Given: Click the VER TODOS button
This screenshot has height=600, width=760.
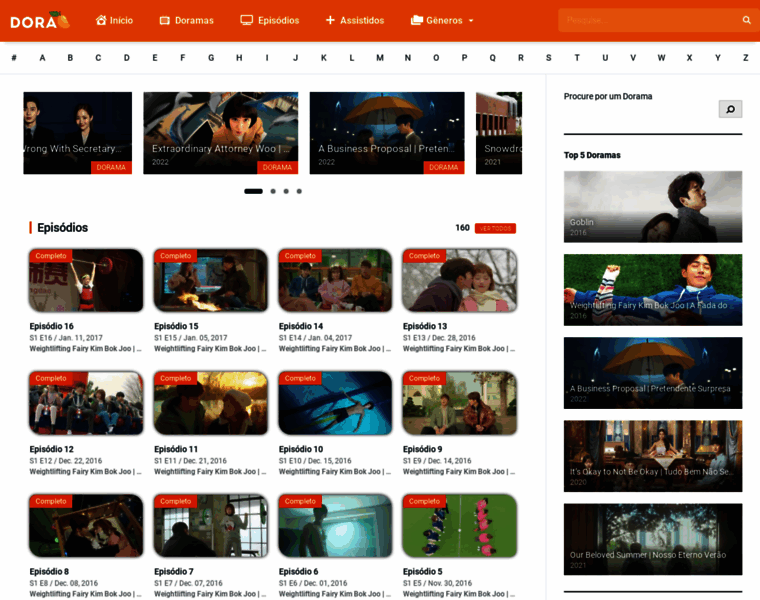Looking at the screenshot, I should (495, 228).
